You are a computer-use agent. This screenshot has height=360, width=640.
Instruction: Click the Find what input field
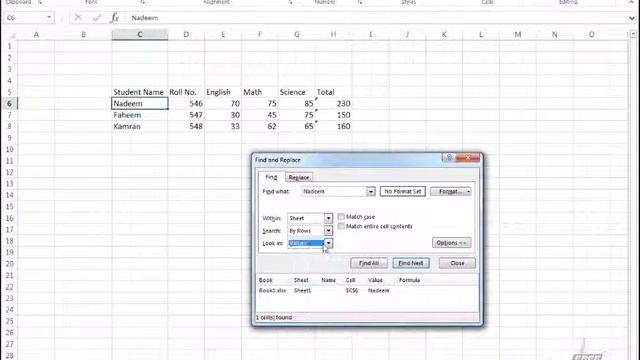[x=333, y=191]
